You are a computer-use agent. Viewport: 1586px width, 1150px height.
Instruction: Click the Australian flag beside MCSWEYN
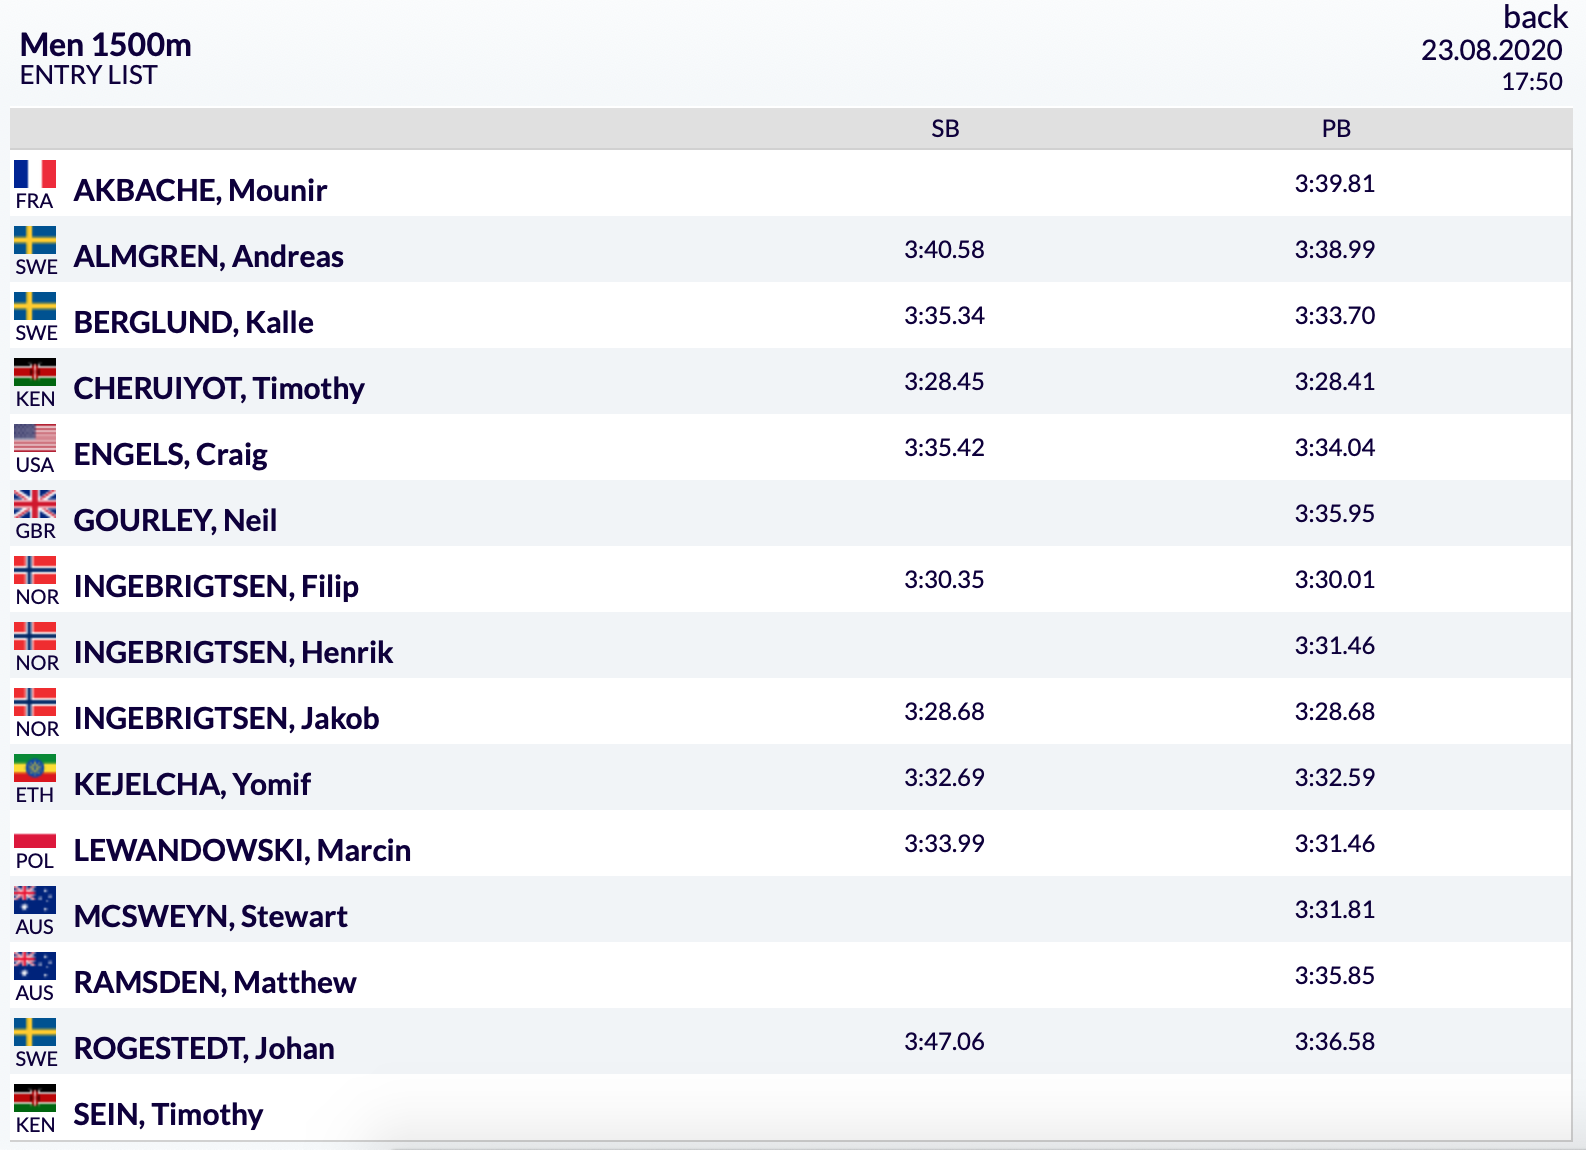coord(35,900)
